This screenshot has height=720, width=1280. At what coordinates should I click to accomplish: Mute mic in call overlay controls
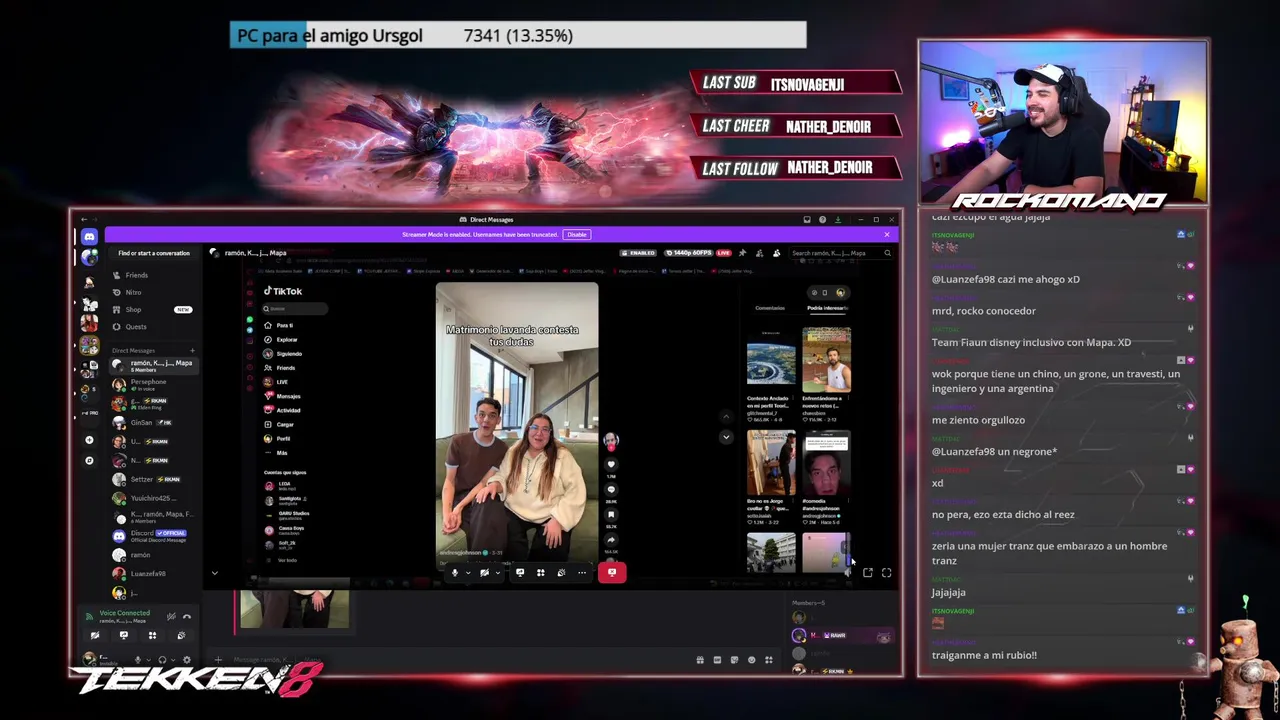tap(454, 573)
